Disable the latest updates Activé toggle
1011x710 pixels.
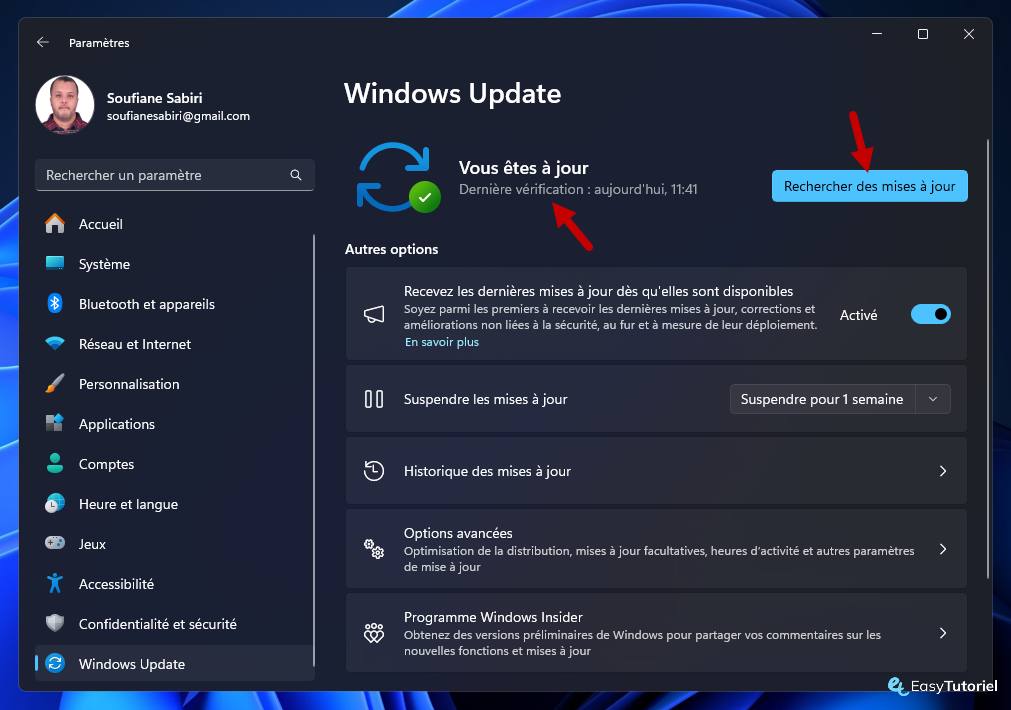930,315
